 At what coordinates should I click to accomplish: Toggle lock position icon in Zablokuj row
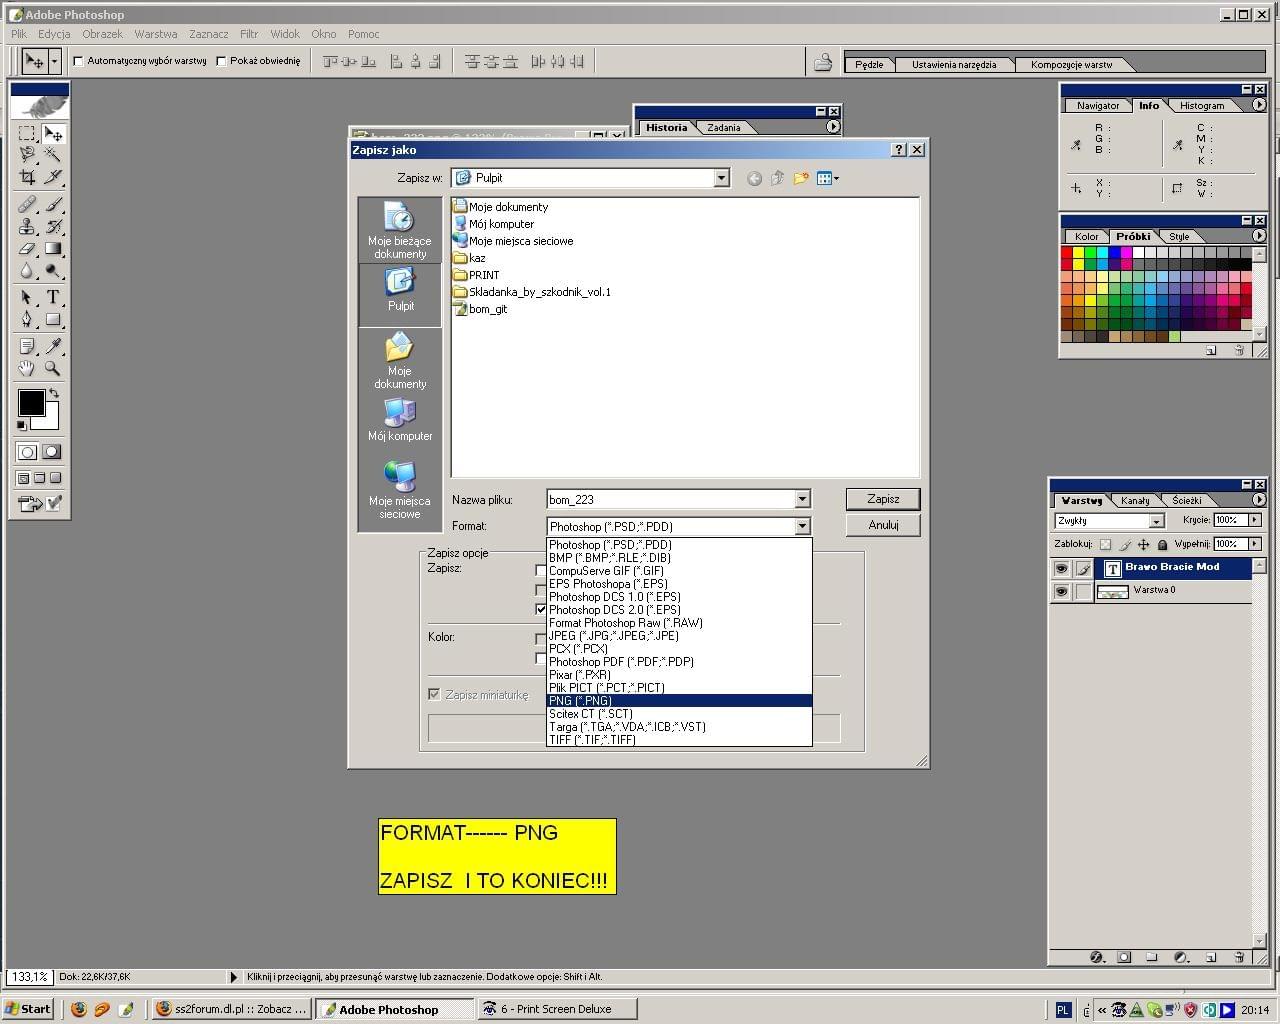[x=1143, y=545]
